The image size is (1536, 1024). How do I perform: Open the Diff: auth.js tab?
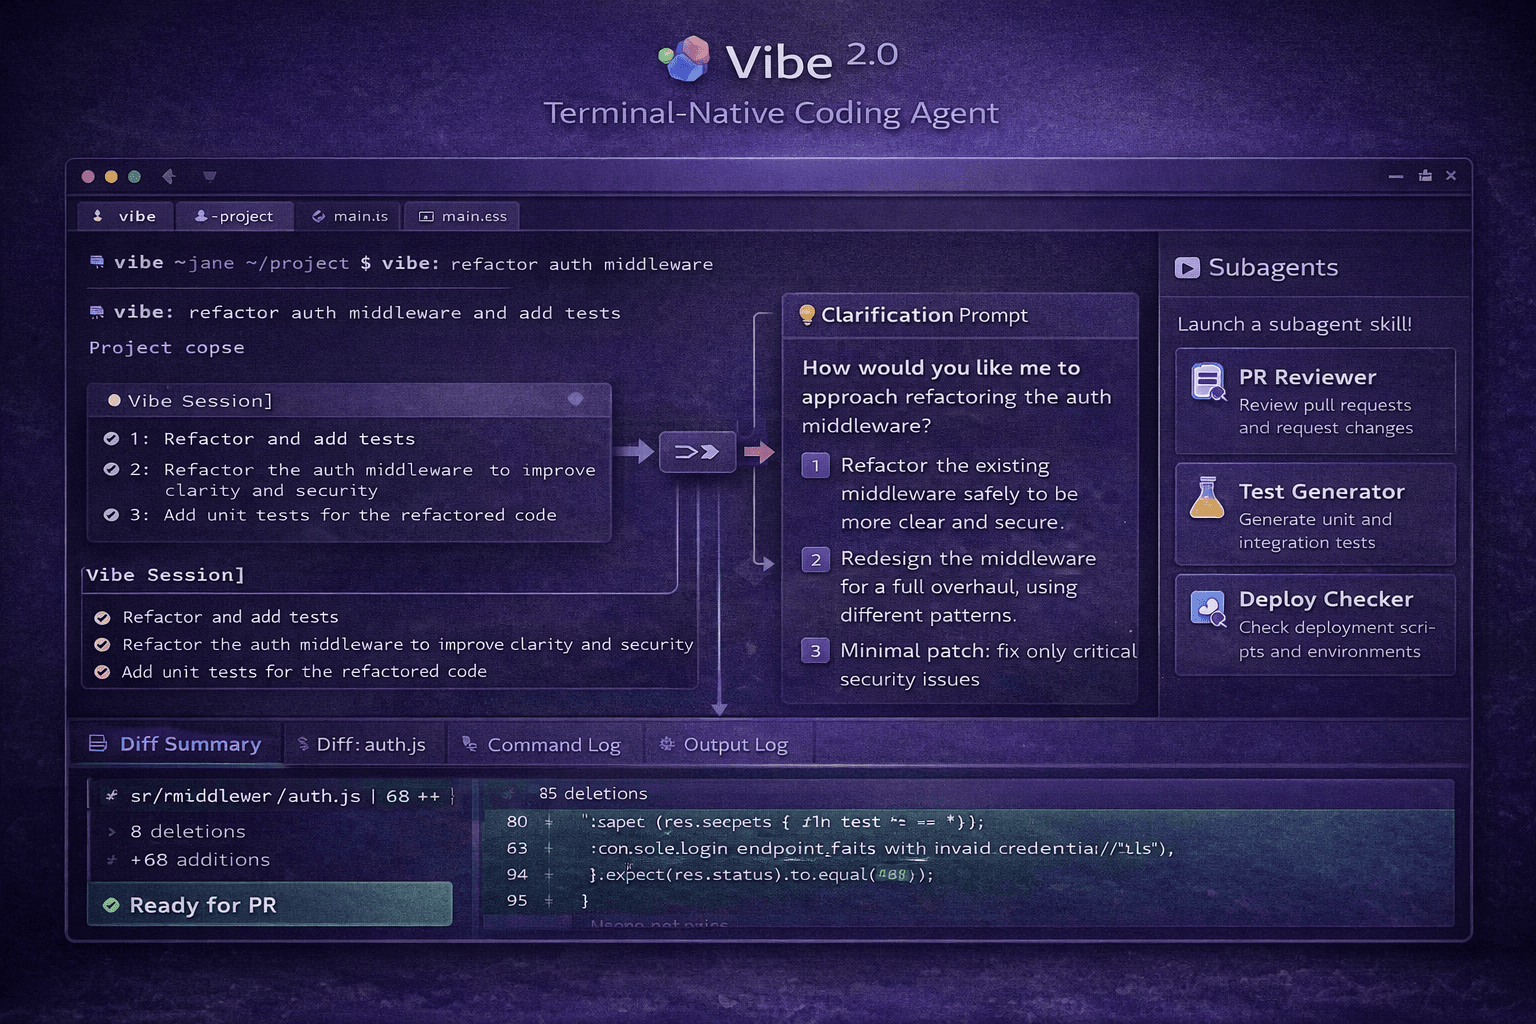click(x=363, y=744)
